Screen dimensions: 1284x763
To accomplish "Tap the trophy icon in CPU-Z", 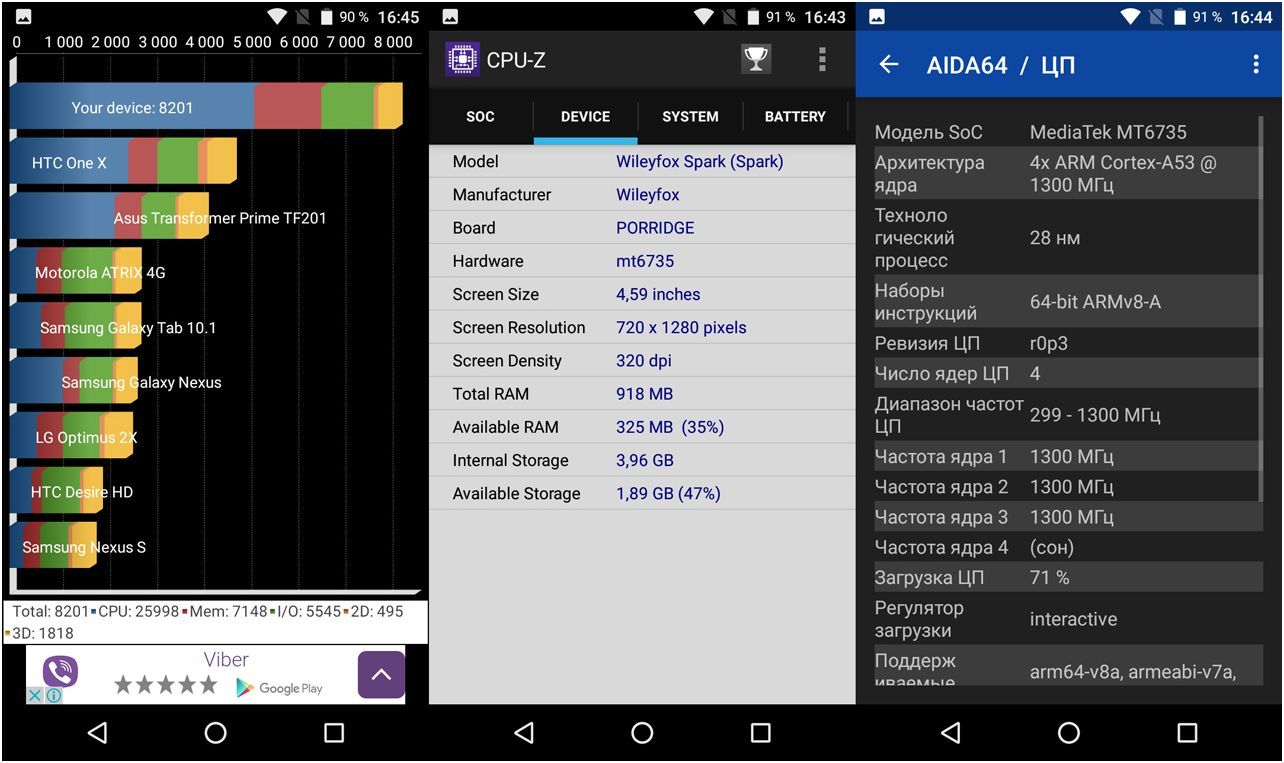I will (x=756, y=60).
